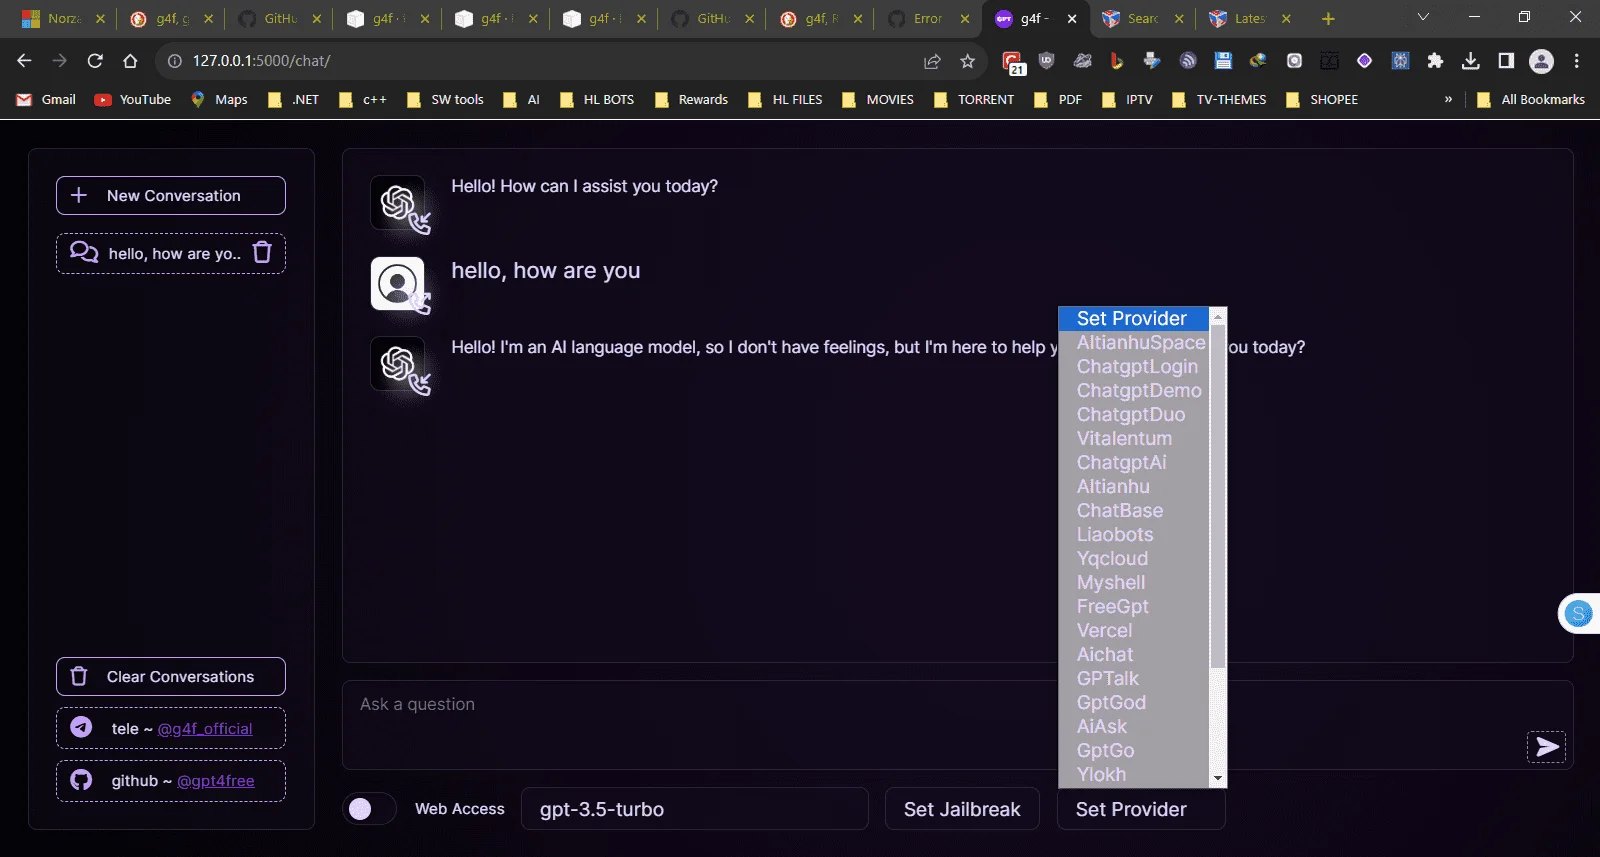This screenshot has width=1600, height=857.
Task: Select AltianhuSpace from the provider list
Action: (x=1134, y=342)
